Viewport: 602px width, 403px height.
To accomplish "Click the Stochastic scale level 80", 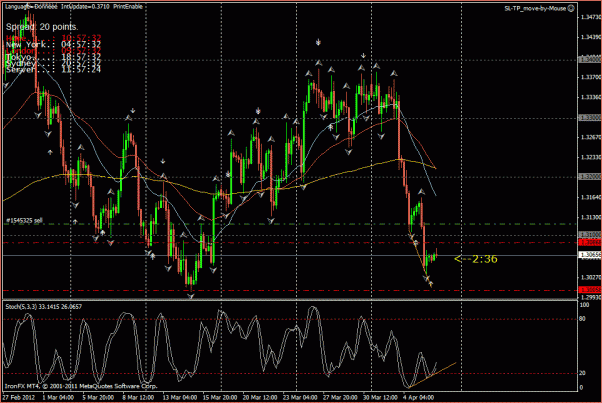I will coord(582,319).
